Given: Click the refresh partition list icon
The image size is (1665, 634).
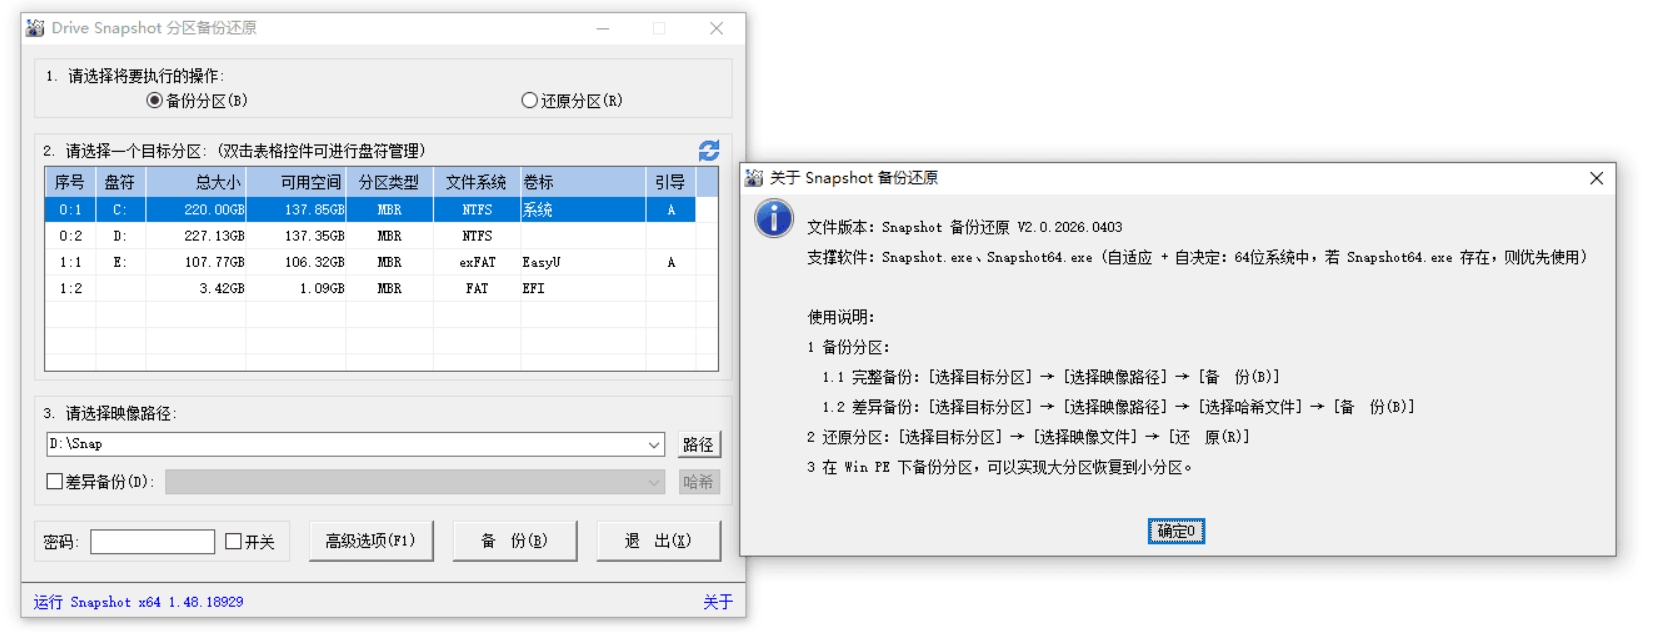Looking at the screenshot, I should point(709,151).
